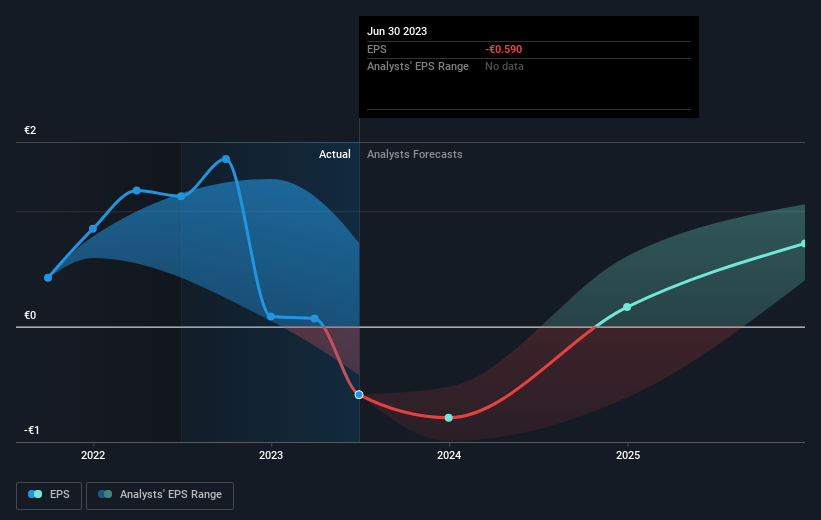
Task: Select the highlighted Jun 30 2023 data point
Action: click(x=359, y=395)
